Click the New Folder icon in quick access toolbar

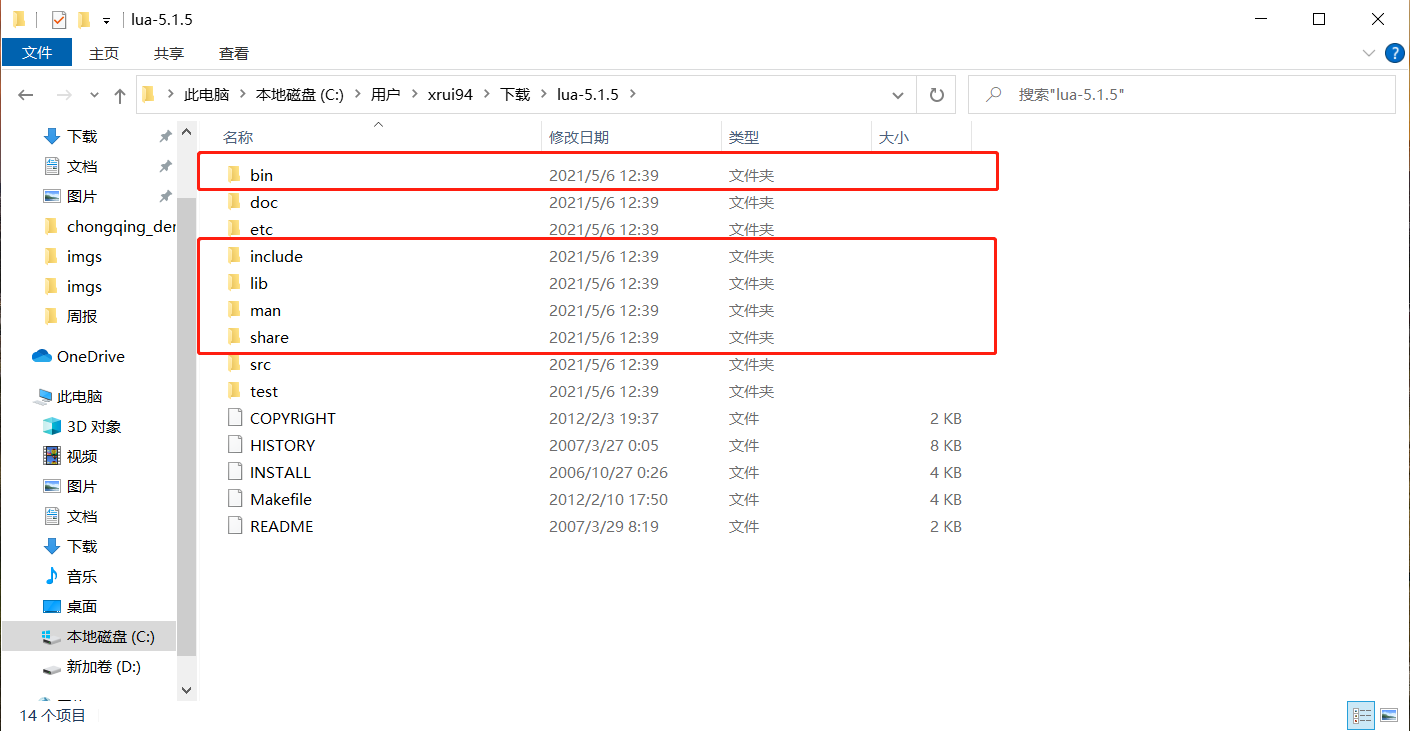85,18
